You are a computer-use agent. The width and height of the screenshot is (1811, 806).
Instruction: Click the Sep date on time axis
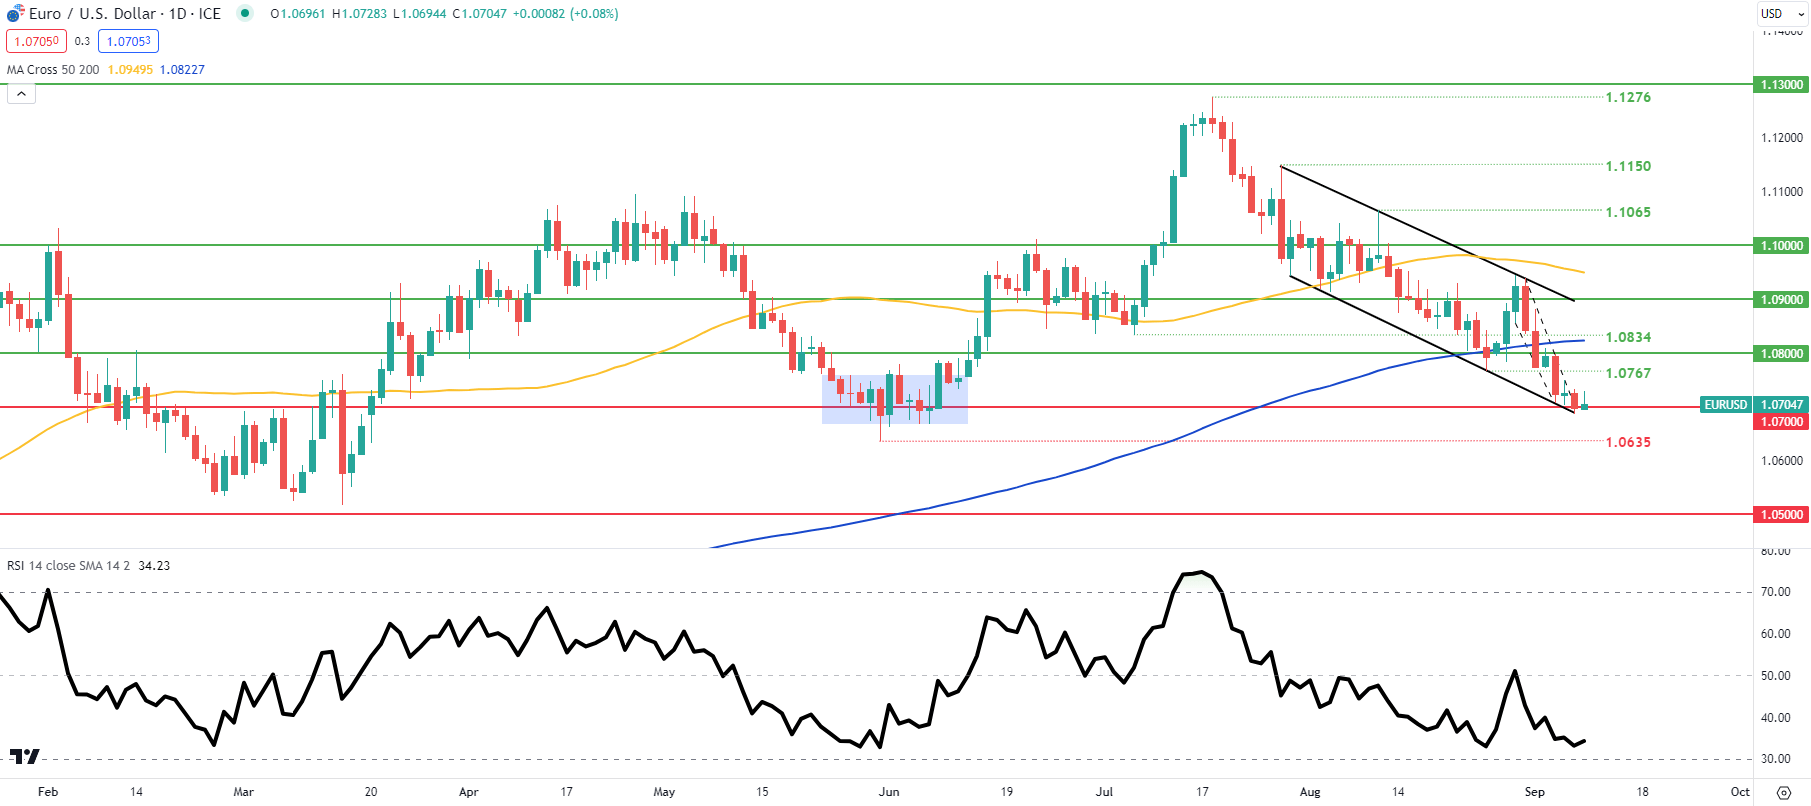(1535, 792)
